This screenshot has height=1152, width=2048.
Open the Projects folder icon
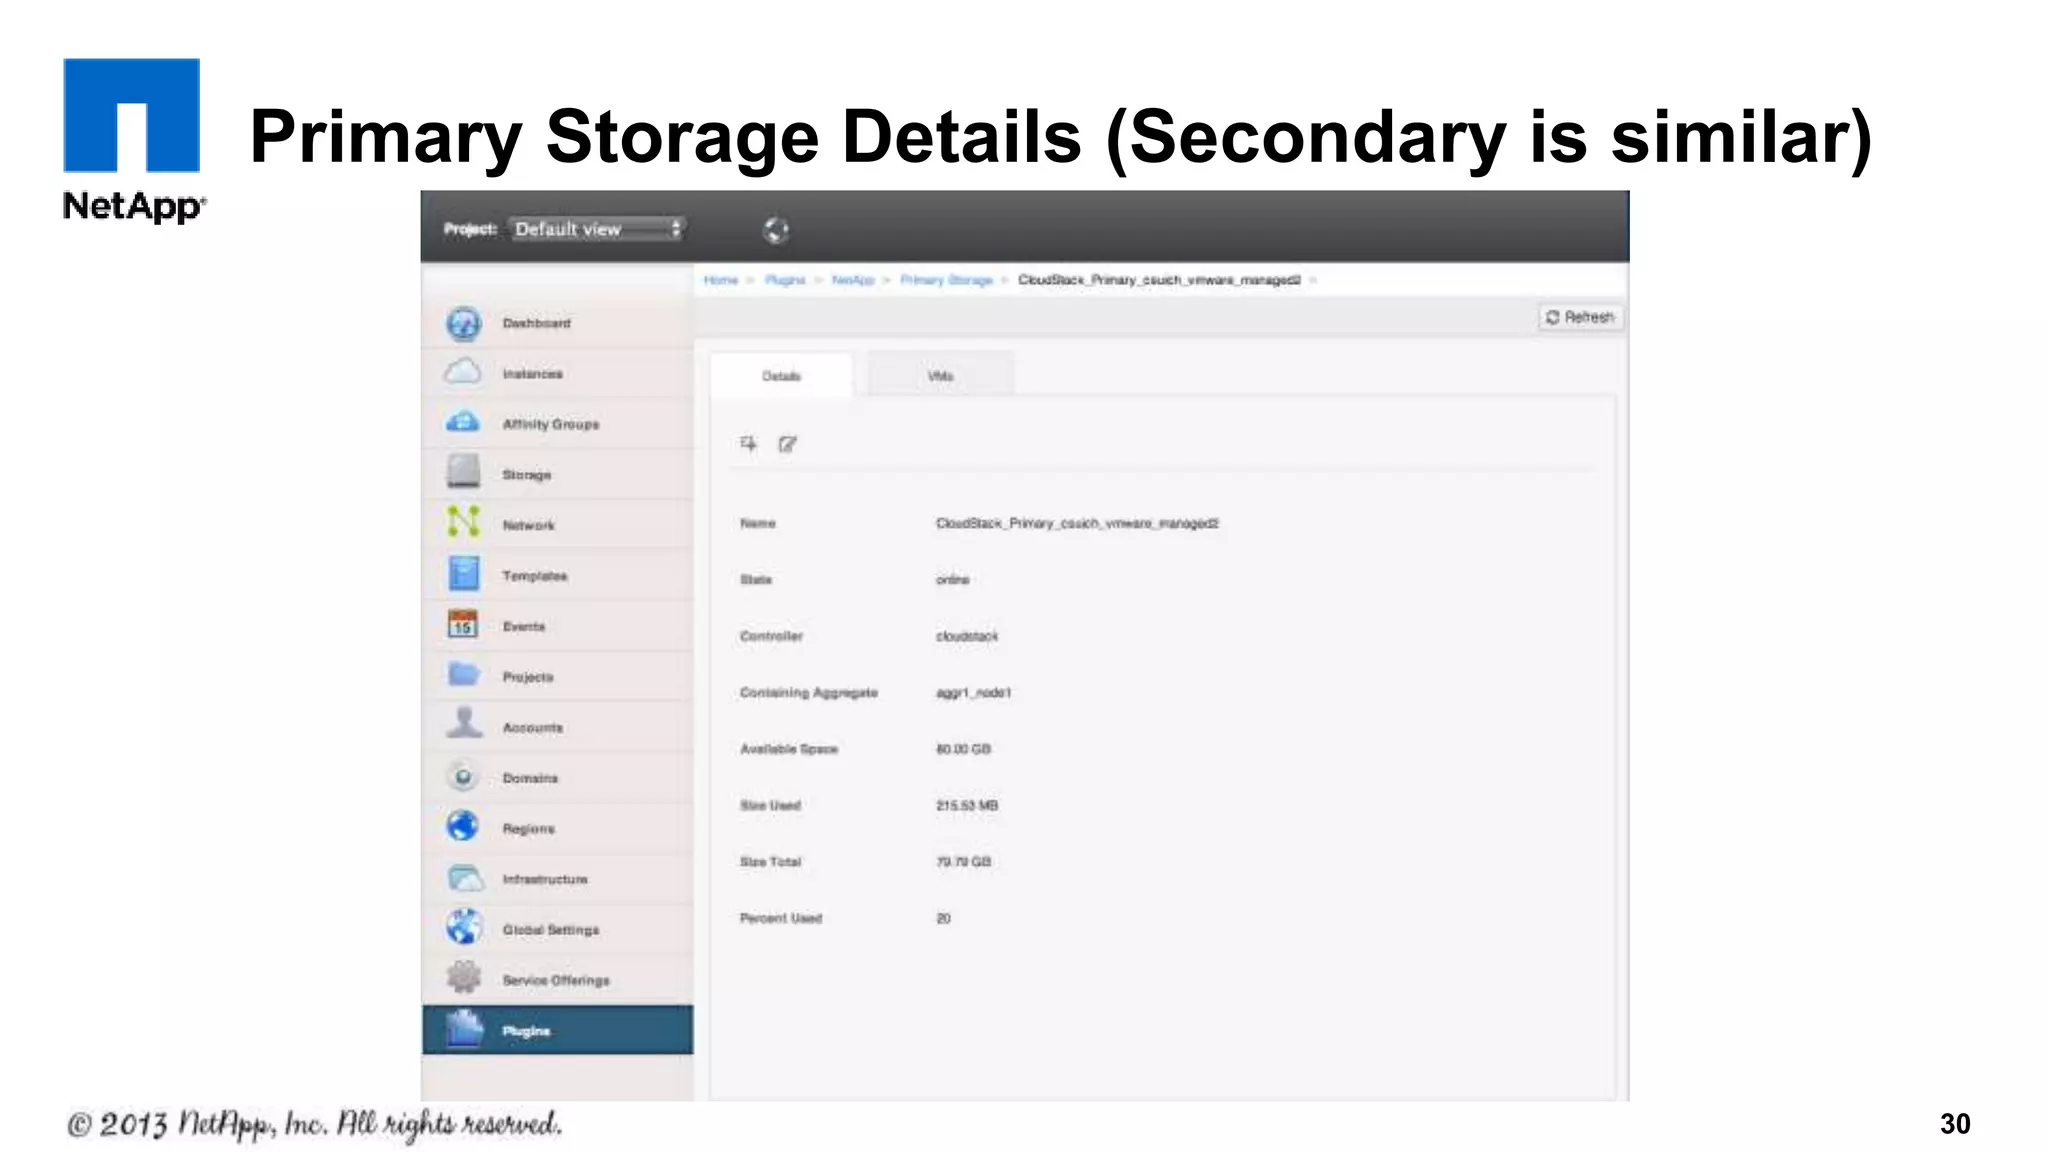pos(463,674)
